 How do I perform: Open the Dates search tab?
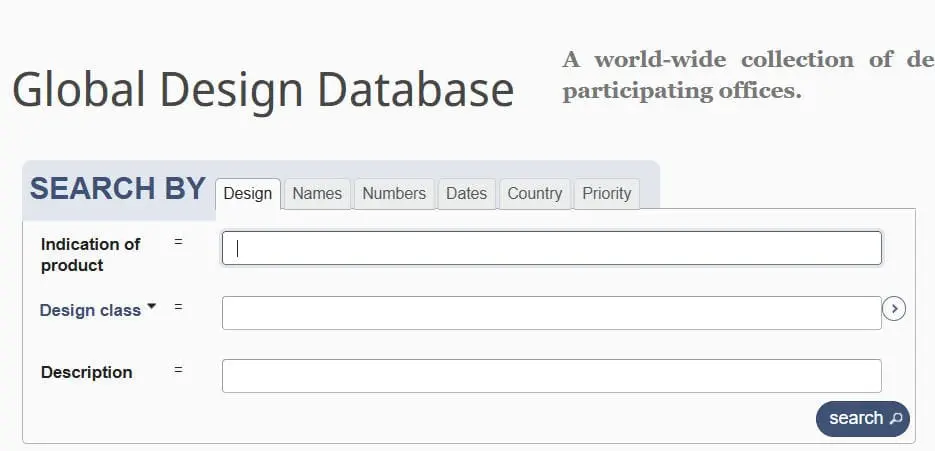point(466,194)
